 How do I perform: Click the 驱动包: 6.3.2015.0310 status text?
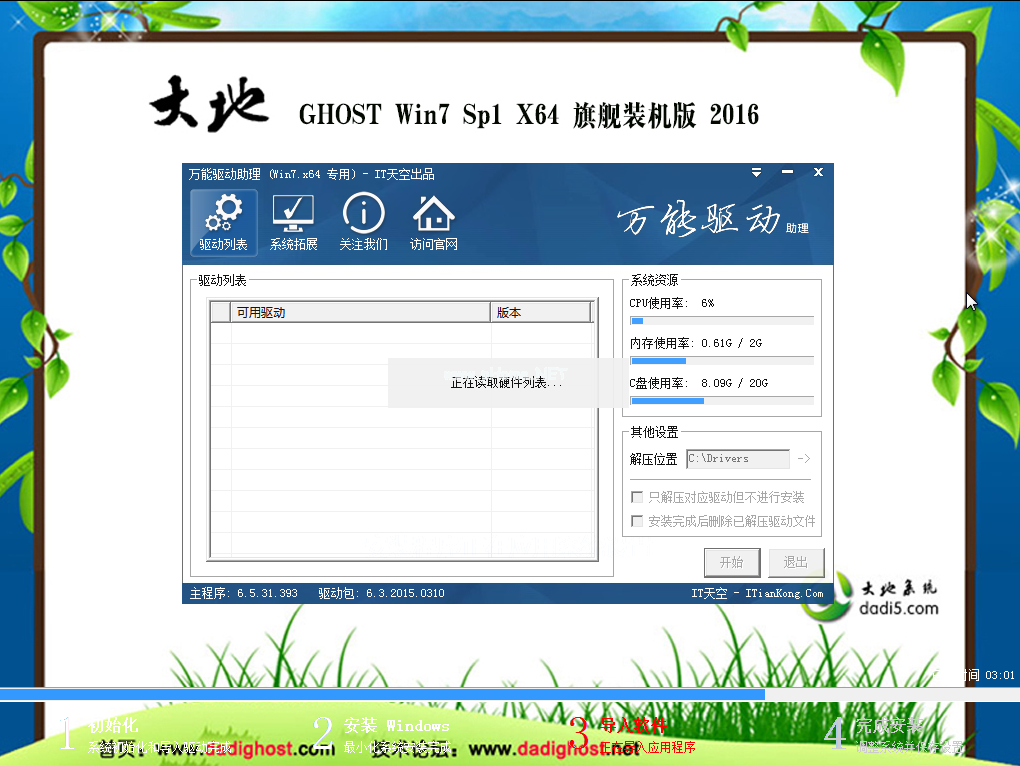[x=382, y=594]
